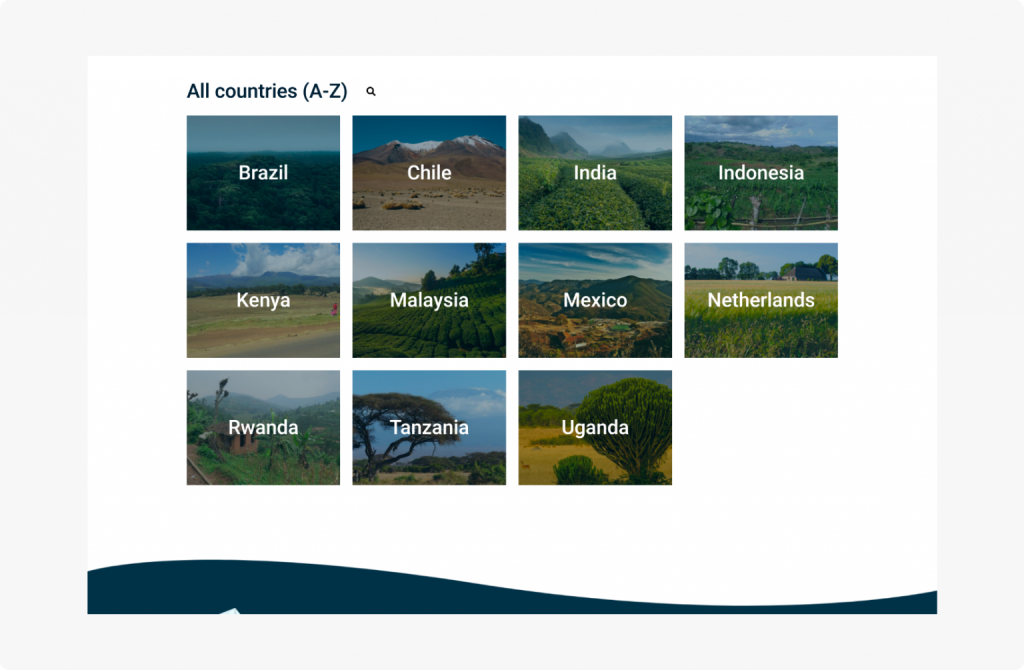The width and height of the screenshot is (1024, 670).
Task: Open the Netherlands country tile
Action: pyautogui.click(x=761, y=300)
